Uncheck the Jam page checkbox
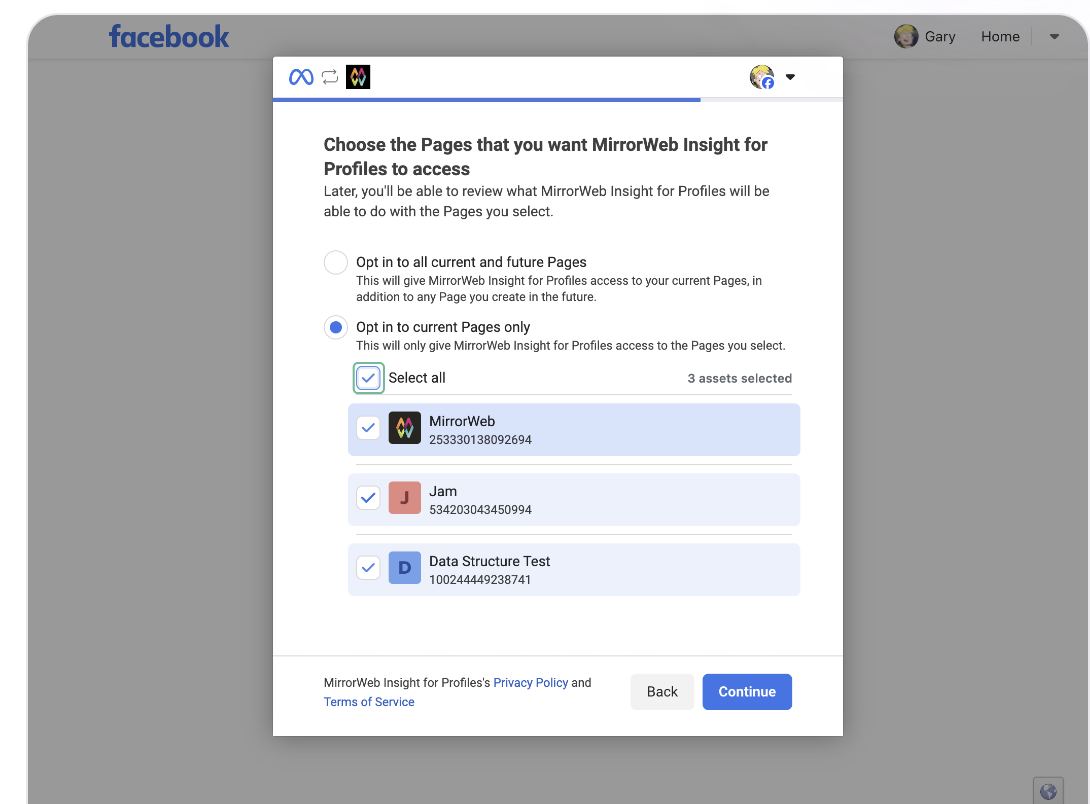This screenshot has height=804, width=1090. [368, 498]
